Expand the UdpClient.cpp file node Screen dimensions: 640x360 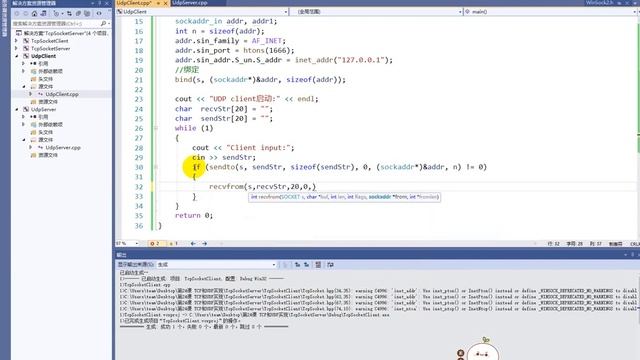(31, 94)
